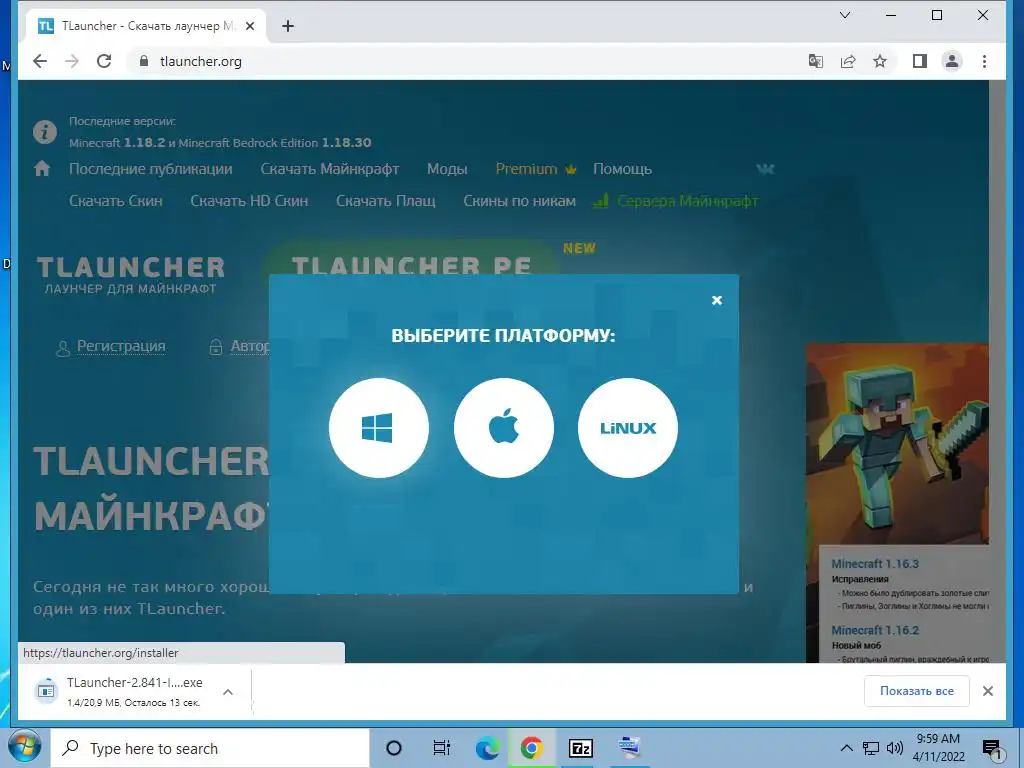
Task: Click the browser forward arrow
Action: (x=72, y=61)
